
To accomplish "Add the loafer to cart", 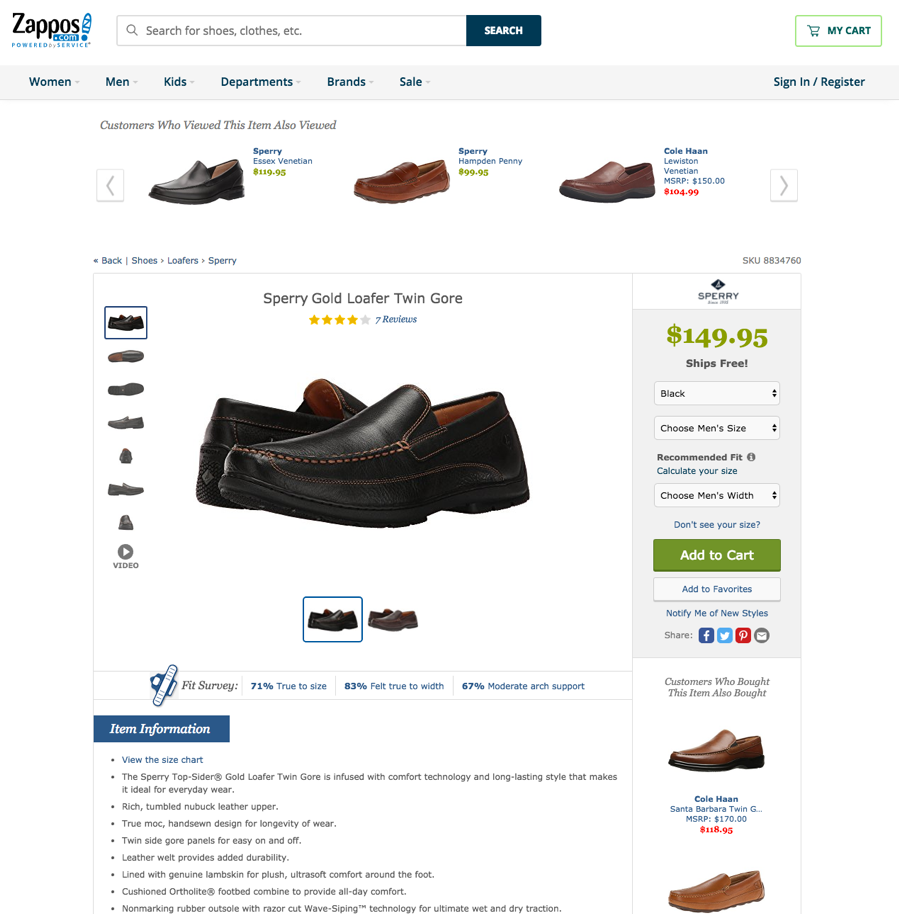I will [717, 555].
